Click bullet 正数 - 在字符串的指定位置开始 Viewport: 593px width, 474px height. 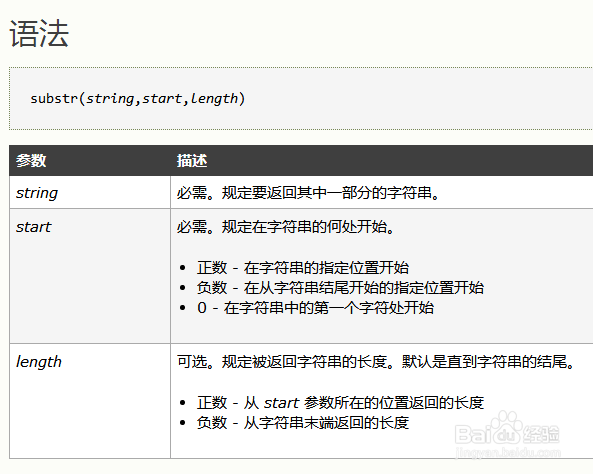pos(303,268)
